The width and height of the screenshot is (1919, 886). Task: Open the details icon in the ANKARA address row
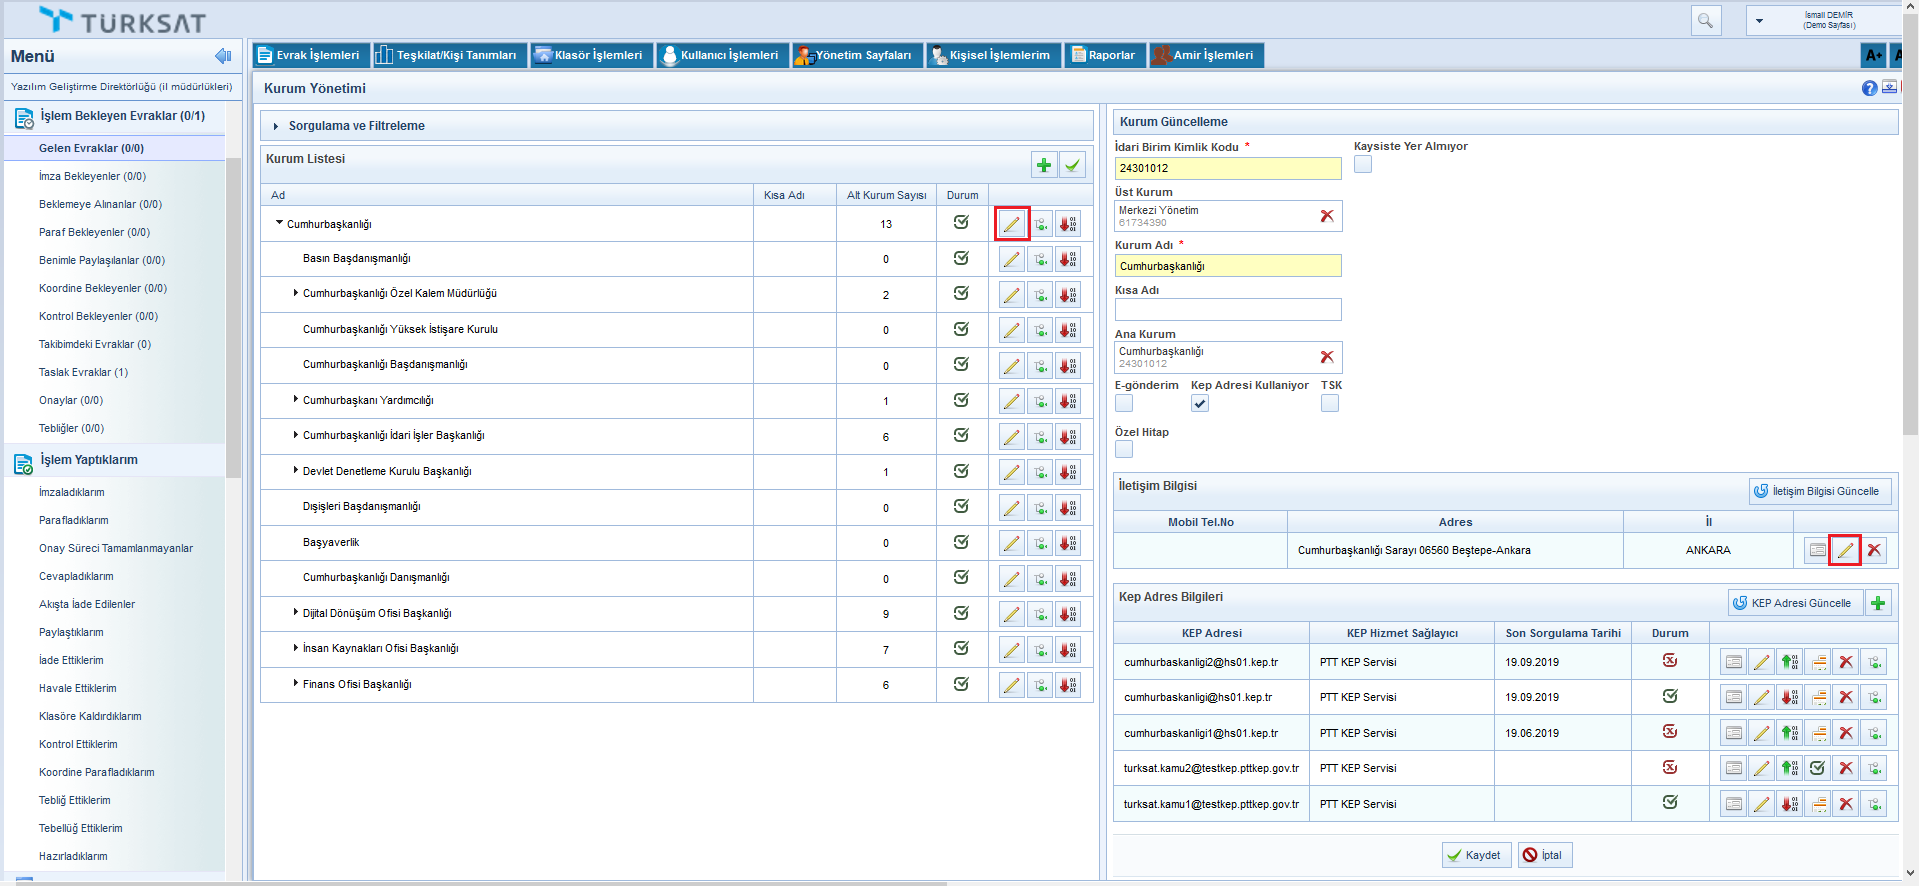tap(1817, 550)
